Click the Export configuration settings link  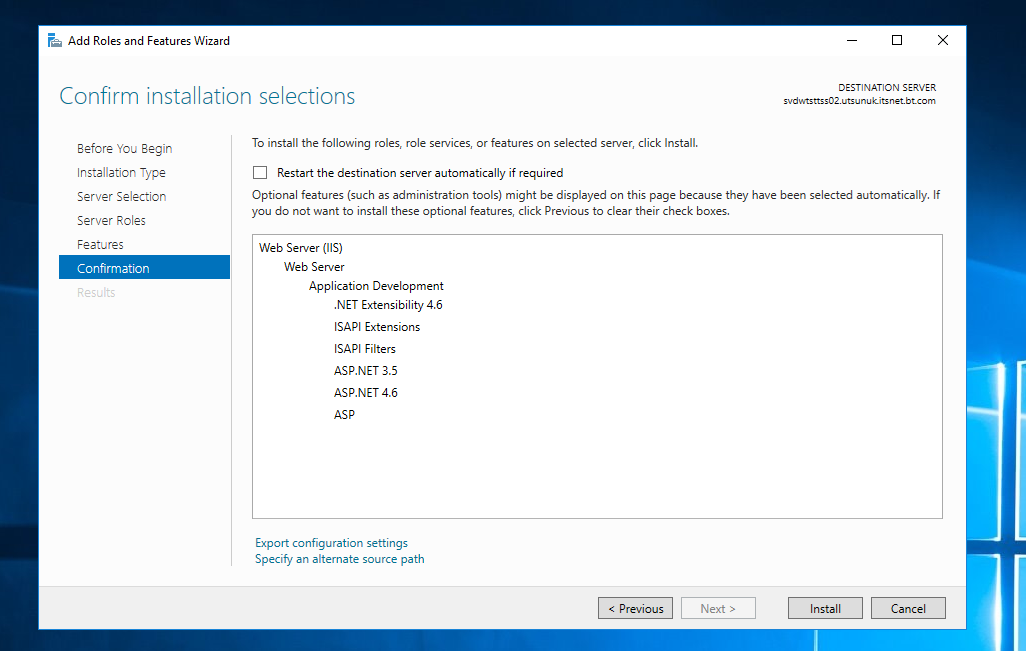331,543
